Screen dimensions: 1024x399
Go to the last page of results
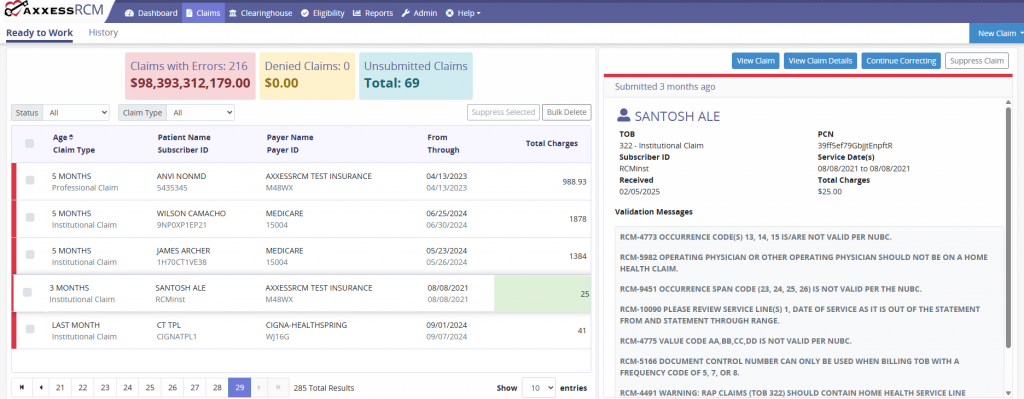[278, 387]
